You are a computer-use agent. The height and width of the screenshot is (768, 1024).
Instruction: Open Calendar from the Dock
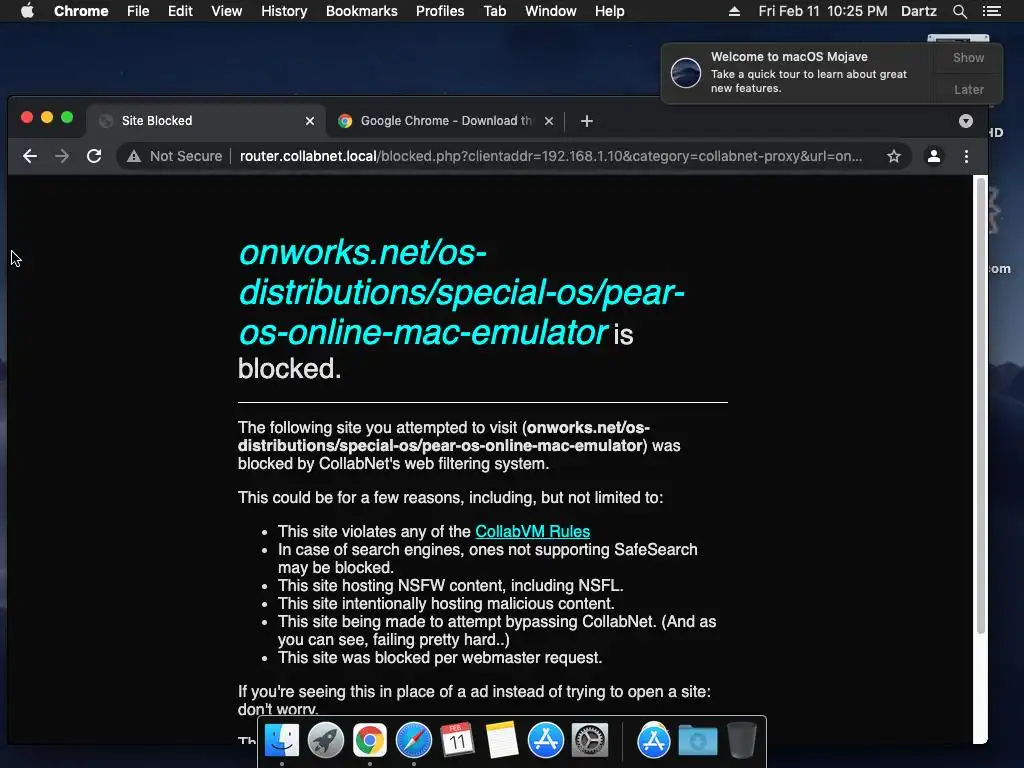click(x=457, y=741)
